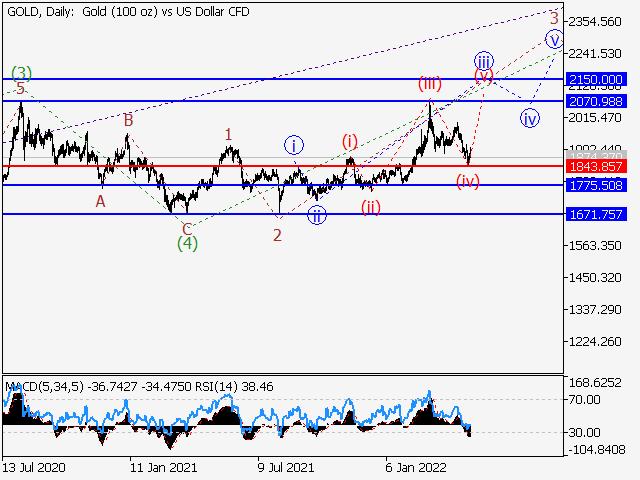Click the red (i) wave label
The image size is (640, 480).
(x=350, y=142)
